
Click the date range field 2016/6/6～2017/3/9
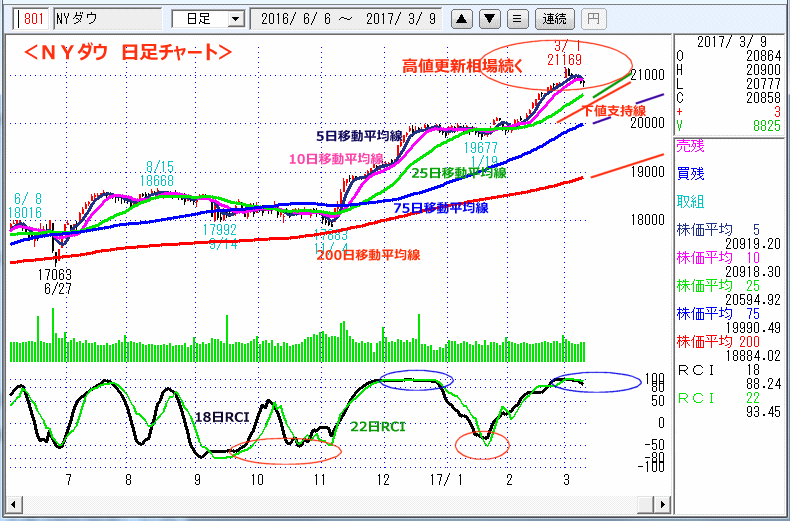345,18
